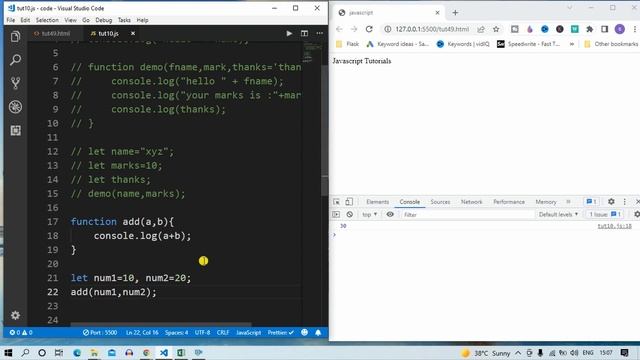640x360 pixels.
Task: Select the tut10.js editor tab
Action: click(x=108, y=33)
